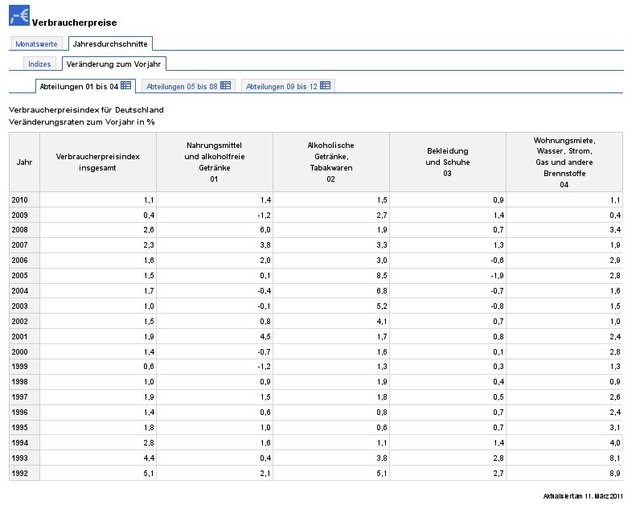This screenshot has width=640, height=509.
Task: Select the 1997 year row label
Action: 20,397
